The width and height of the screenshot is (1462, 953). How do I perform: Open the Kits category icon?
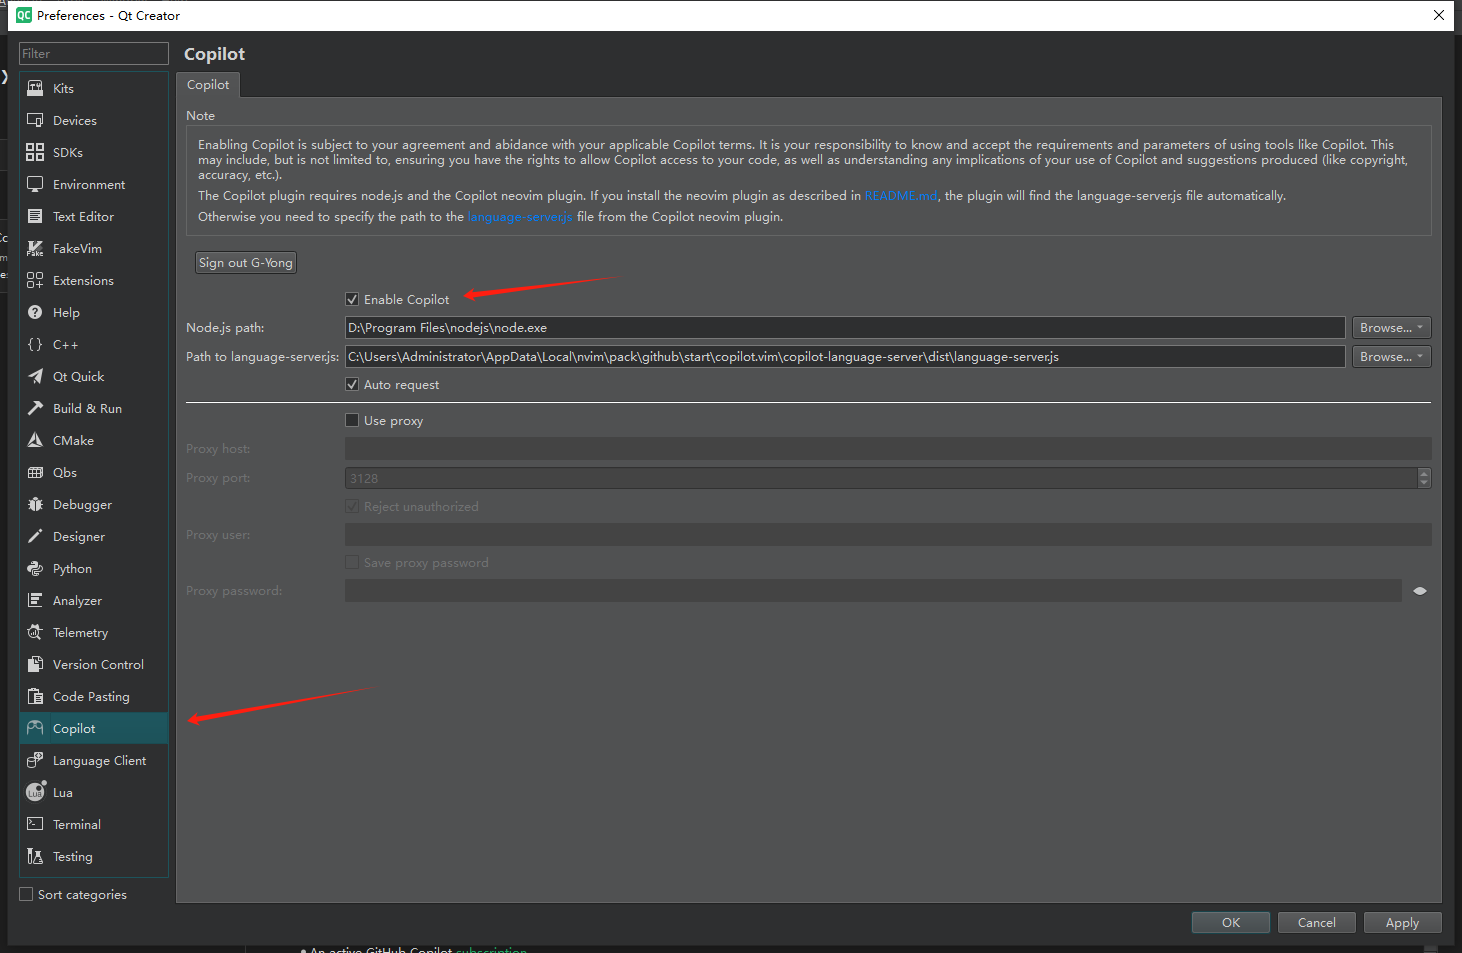35,88
